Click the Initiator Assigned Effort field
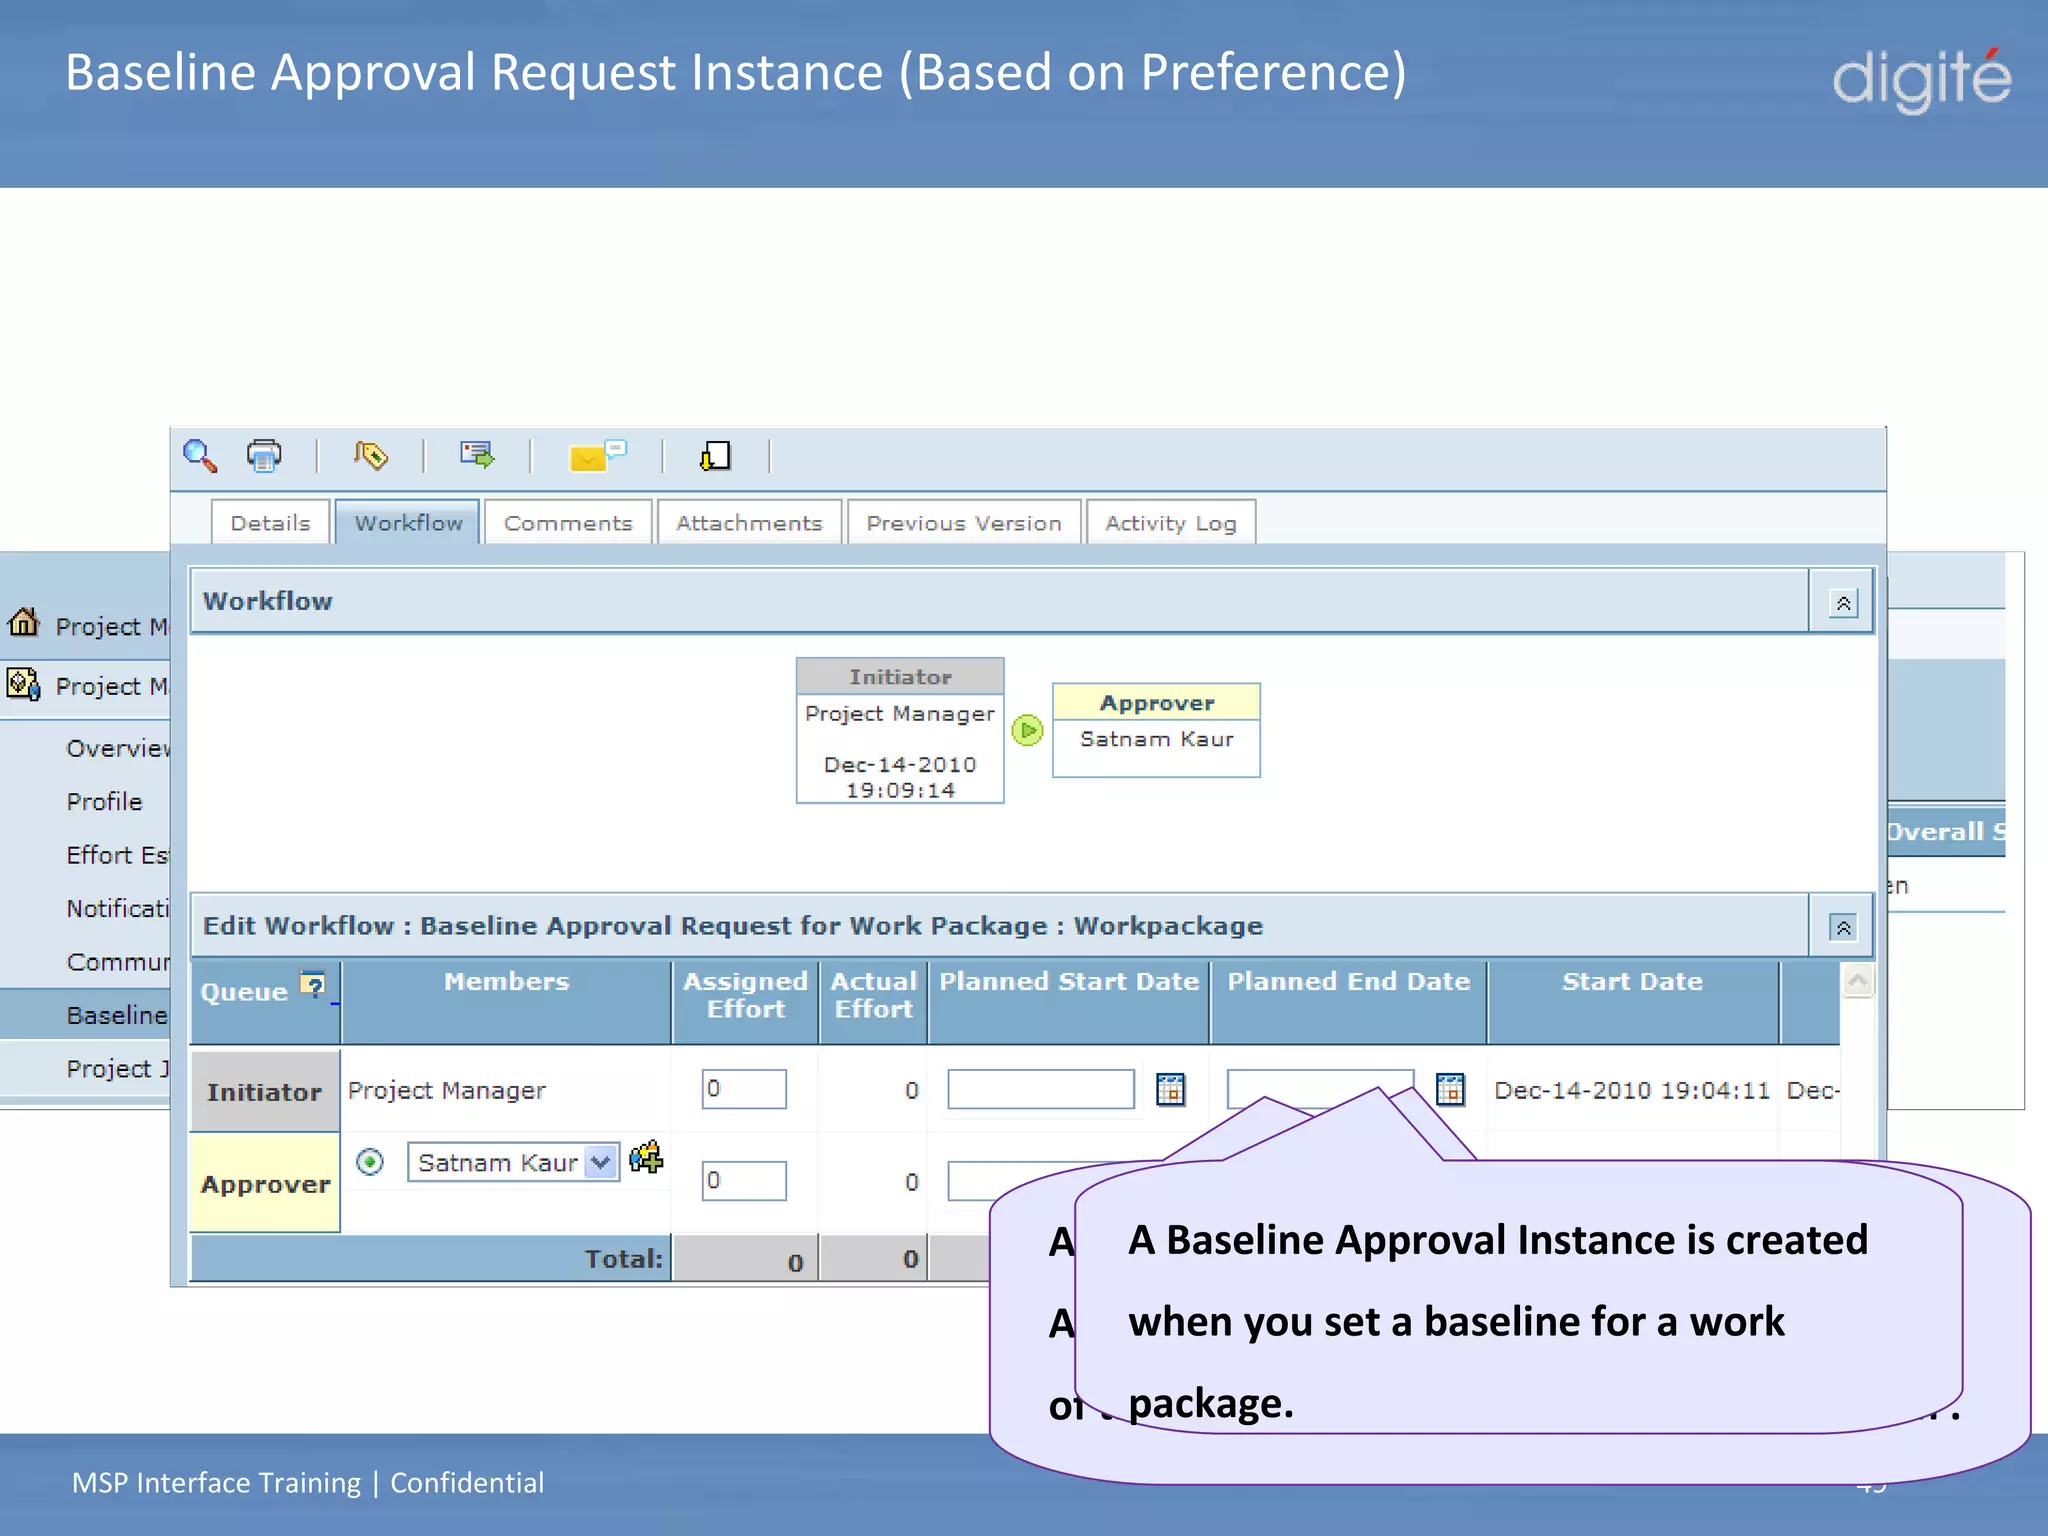The image size is (2048, 1536). coord(744,1089)
